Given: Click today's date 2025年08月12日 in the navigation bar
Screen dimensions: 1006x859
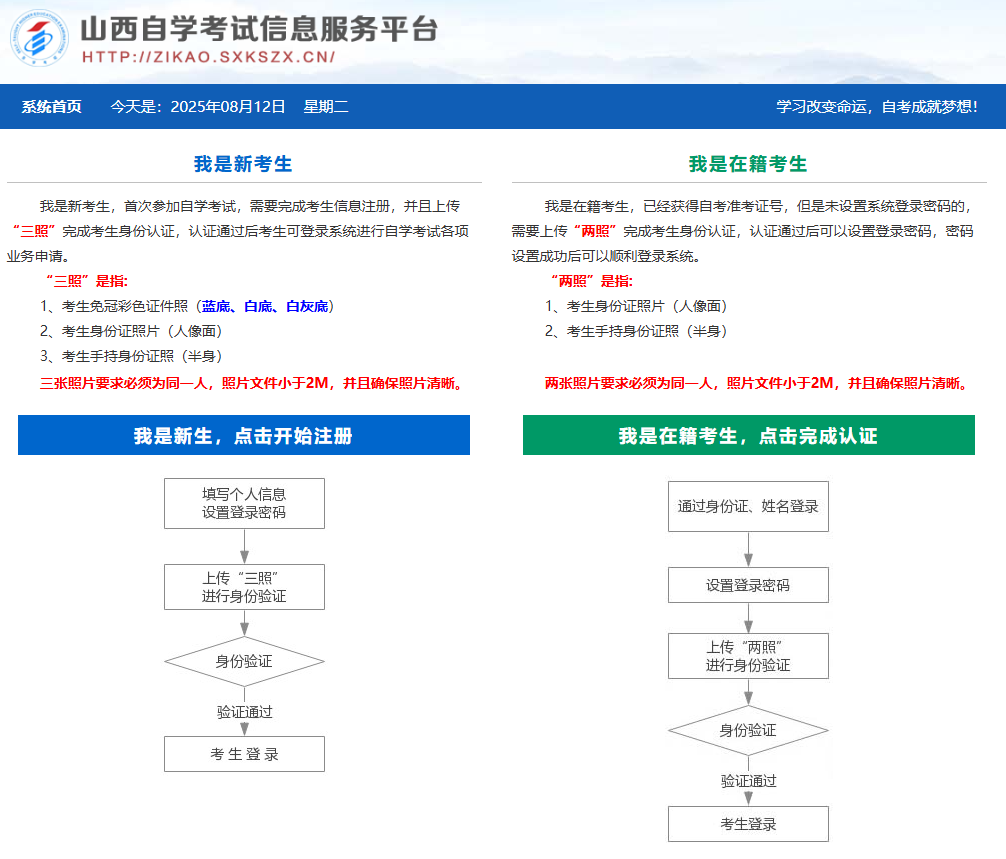Looking at the screenshot, I should pyautogui.click(x=228, y=107).
